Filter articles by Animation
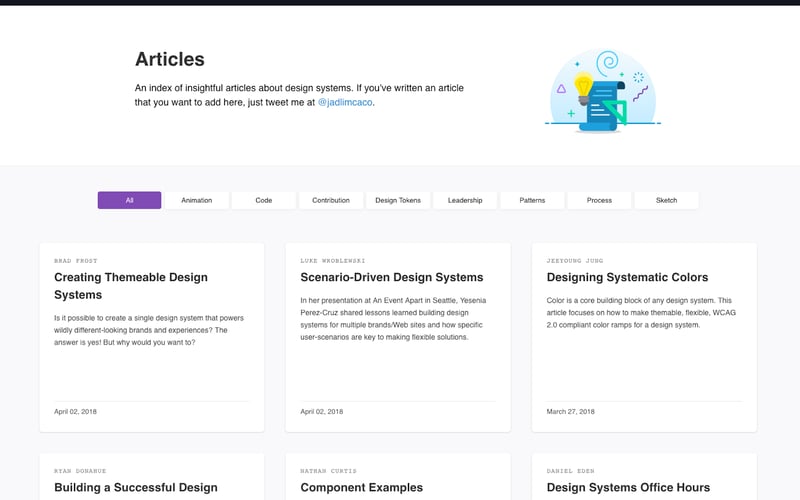Viewport: 800px width, 500px height. (x=196, y=200)
